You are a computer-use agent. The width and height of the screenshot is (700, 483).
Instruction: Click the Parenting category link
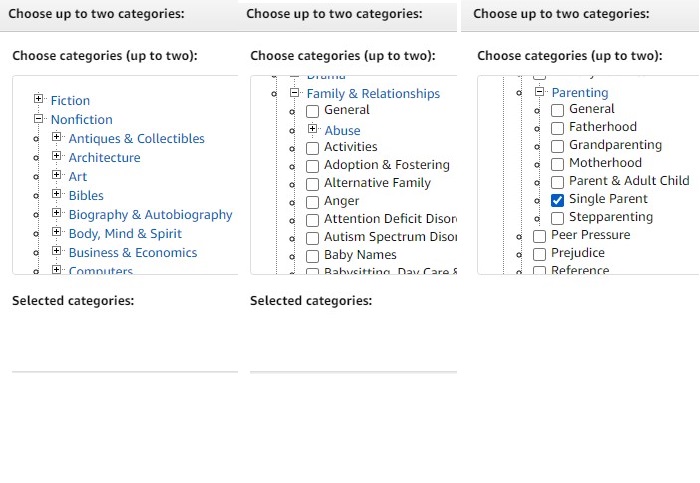tap(580, 92)
